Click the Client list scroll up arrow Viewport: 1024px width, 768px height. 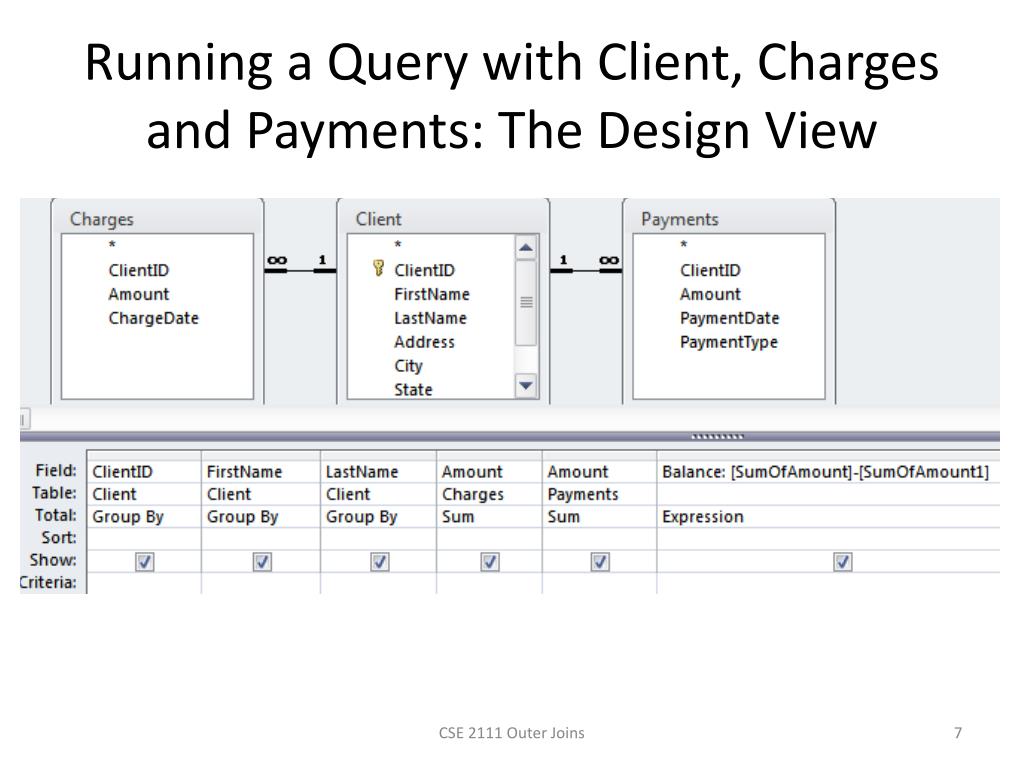(526, 248)
